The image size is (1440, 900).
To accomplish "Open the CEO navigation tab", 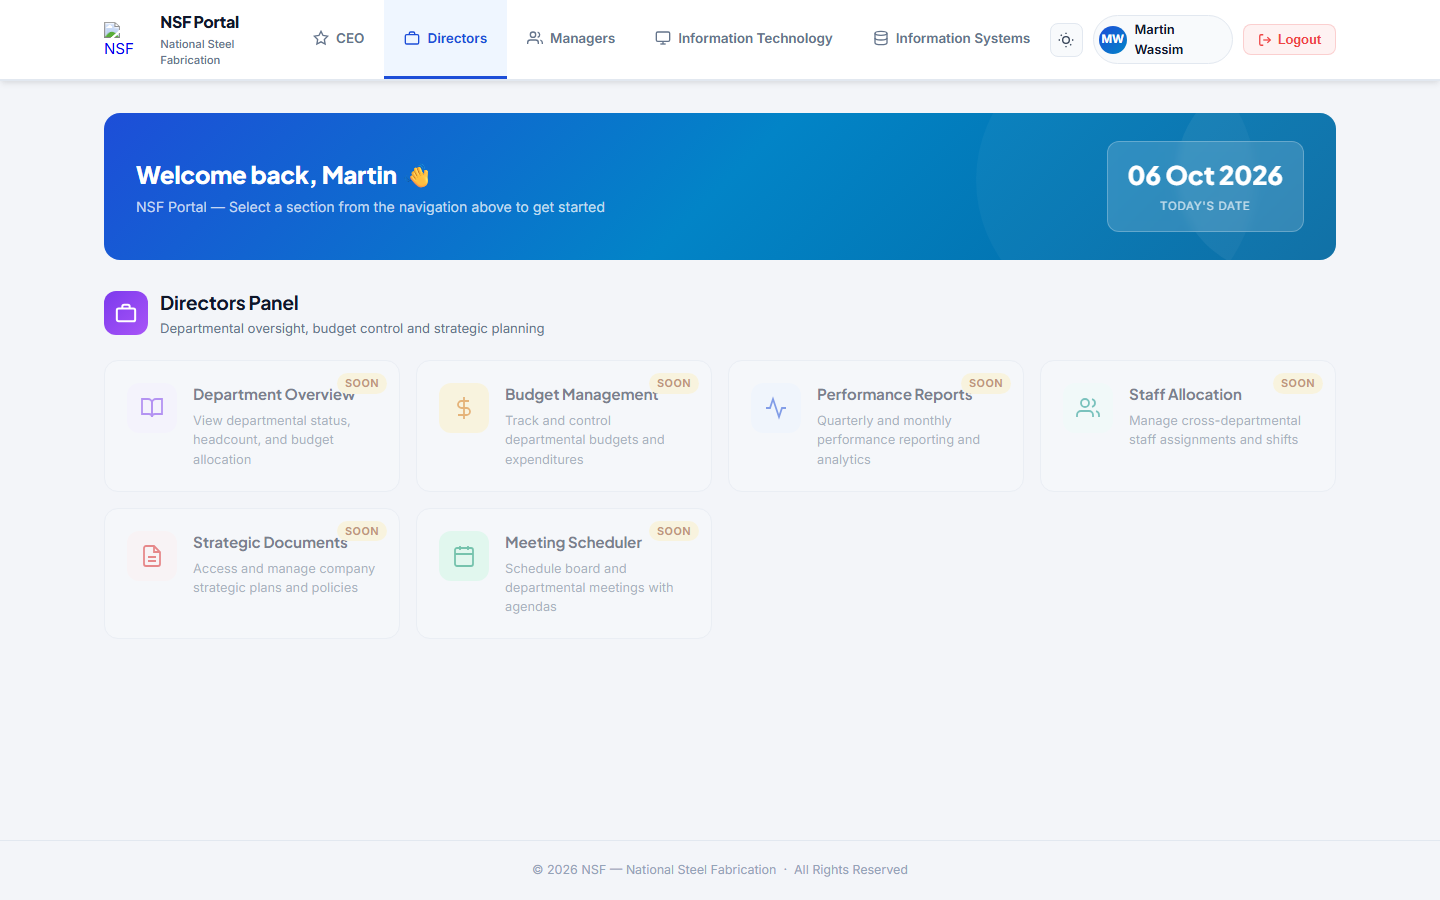I will coord(339,39).
